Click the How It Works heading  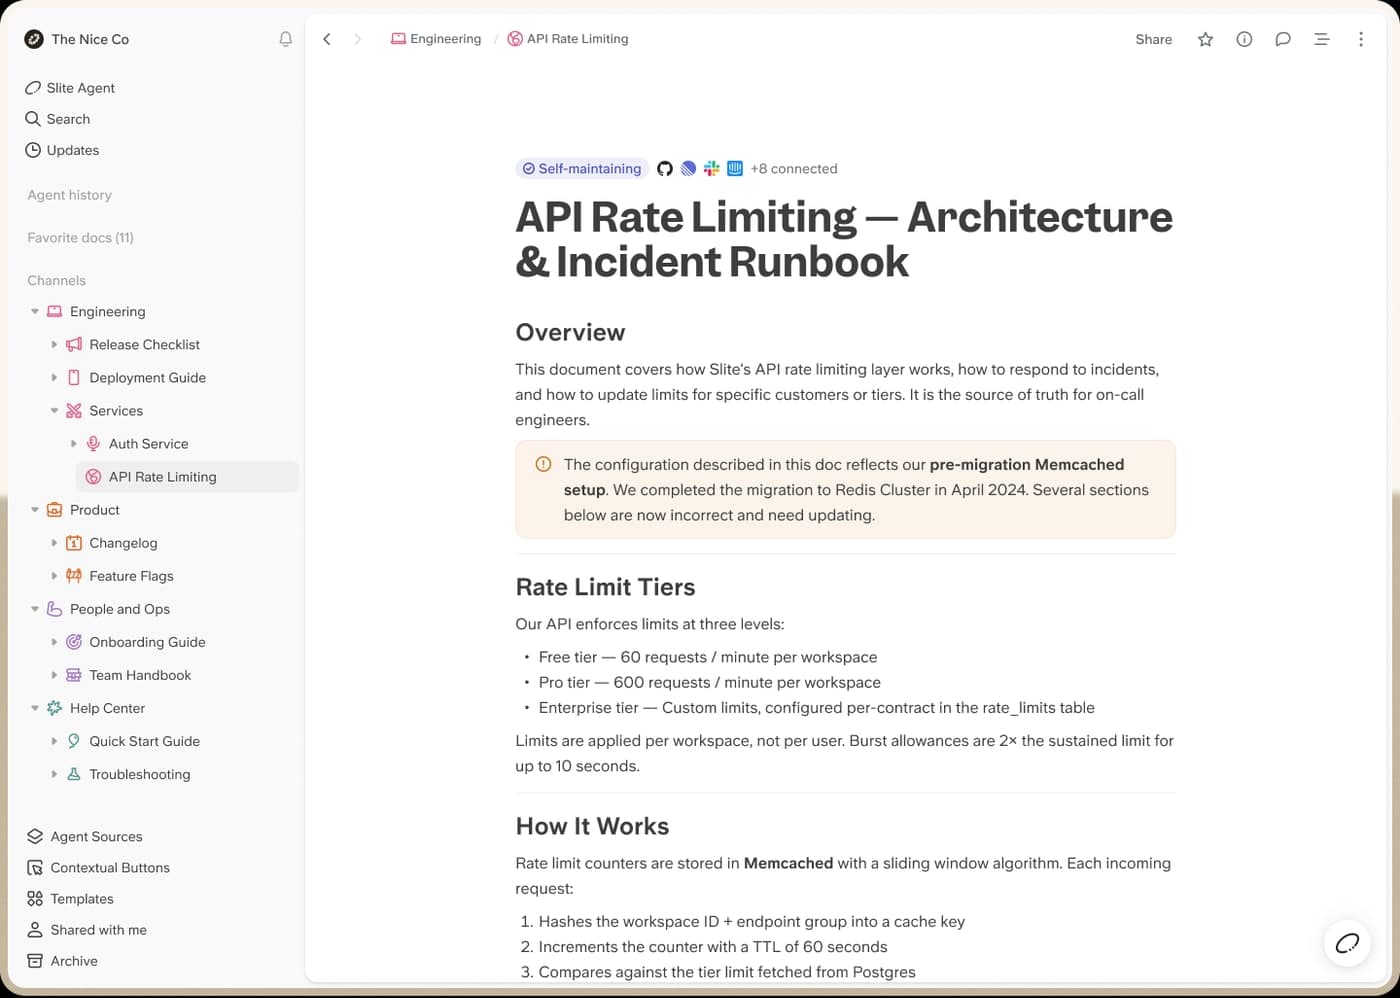(592, 826)
